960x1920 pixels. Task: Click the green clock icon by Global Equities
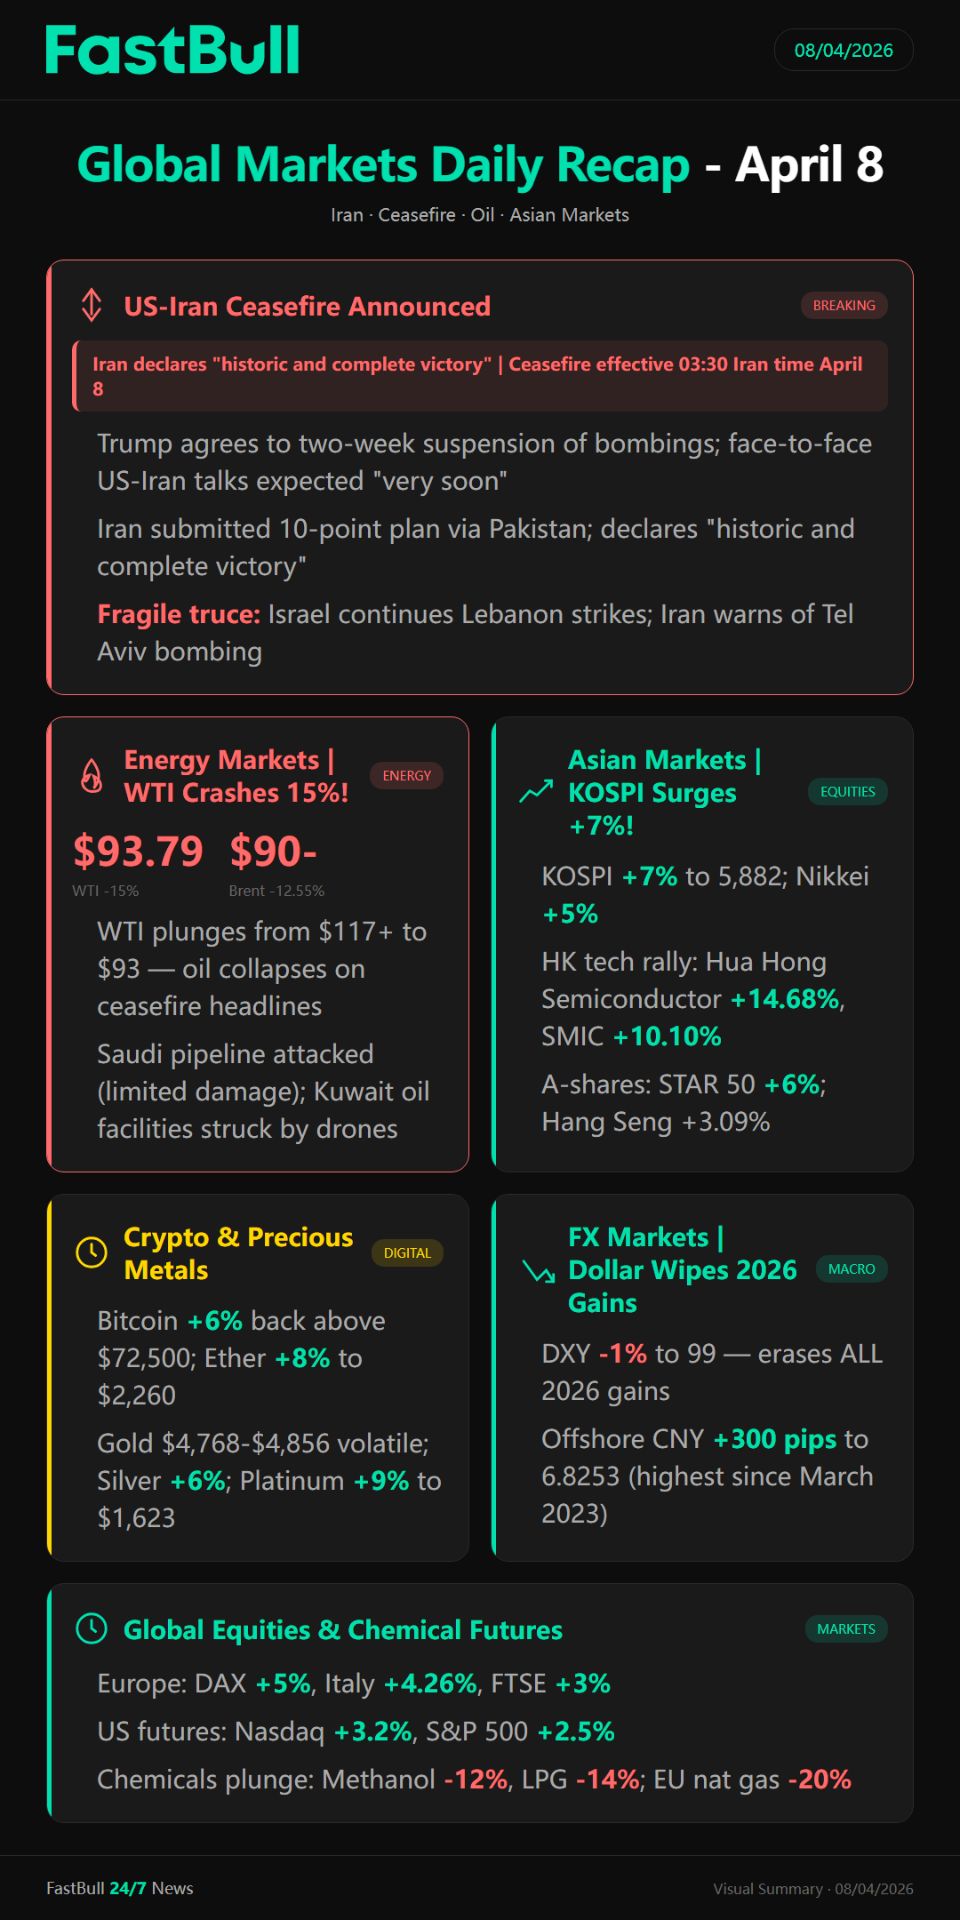91,1629
